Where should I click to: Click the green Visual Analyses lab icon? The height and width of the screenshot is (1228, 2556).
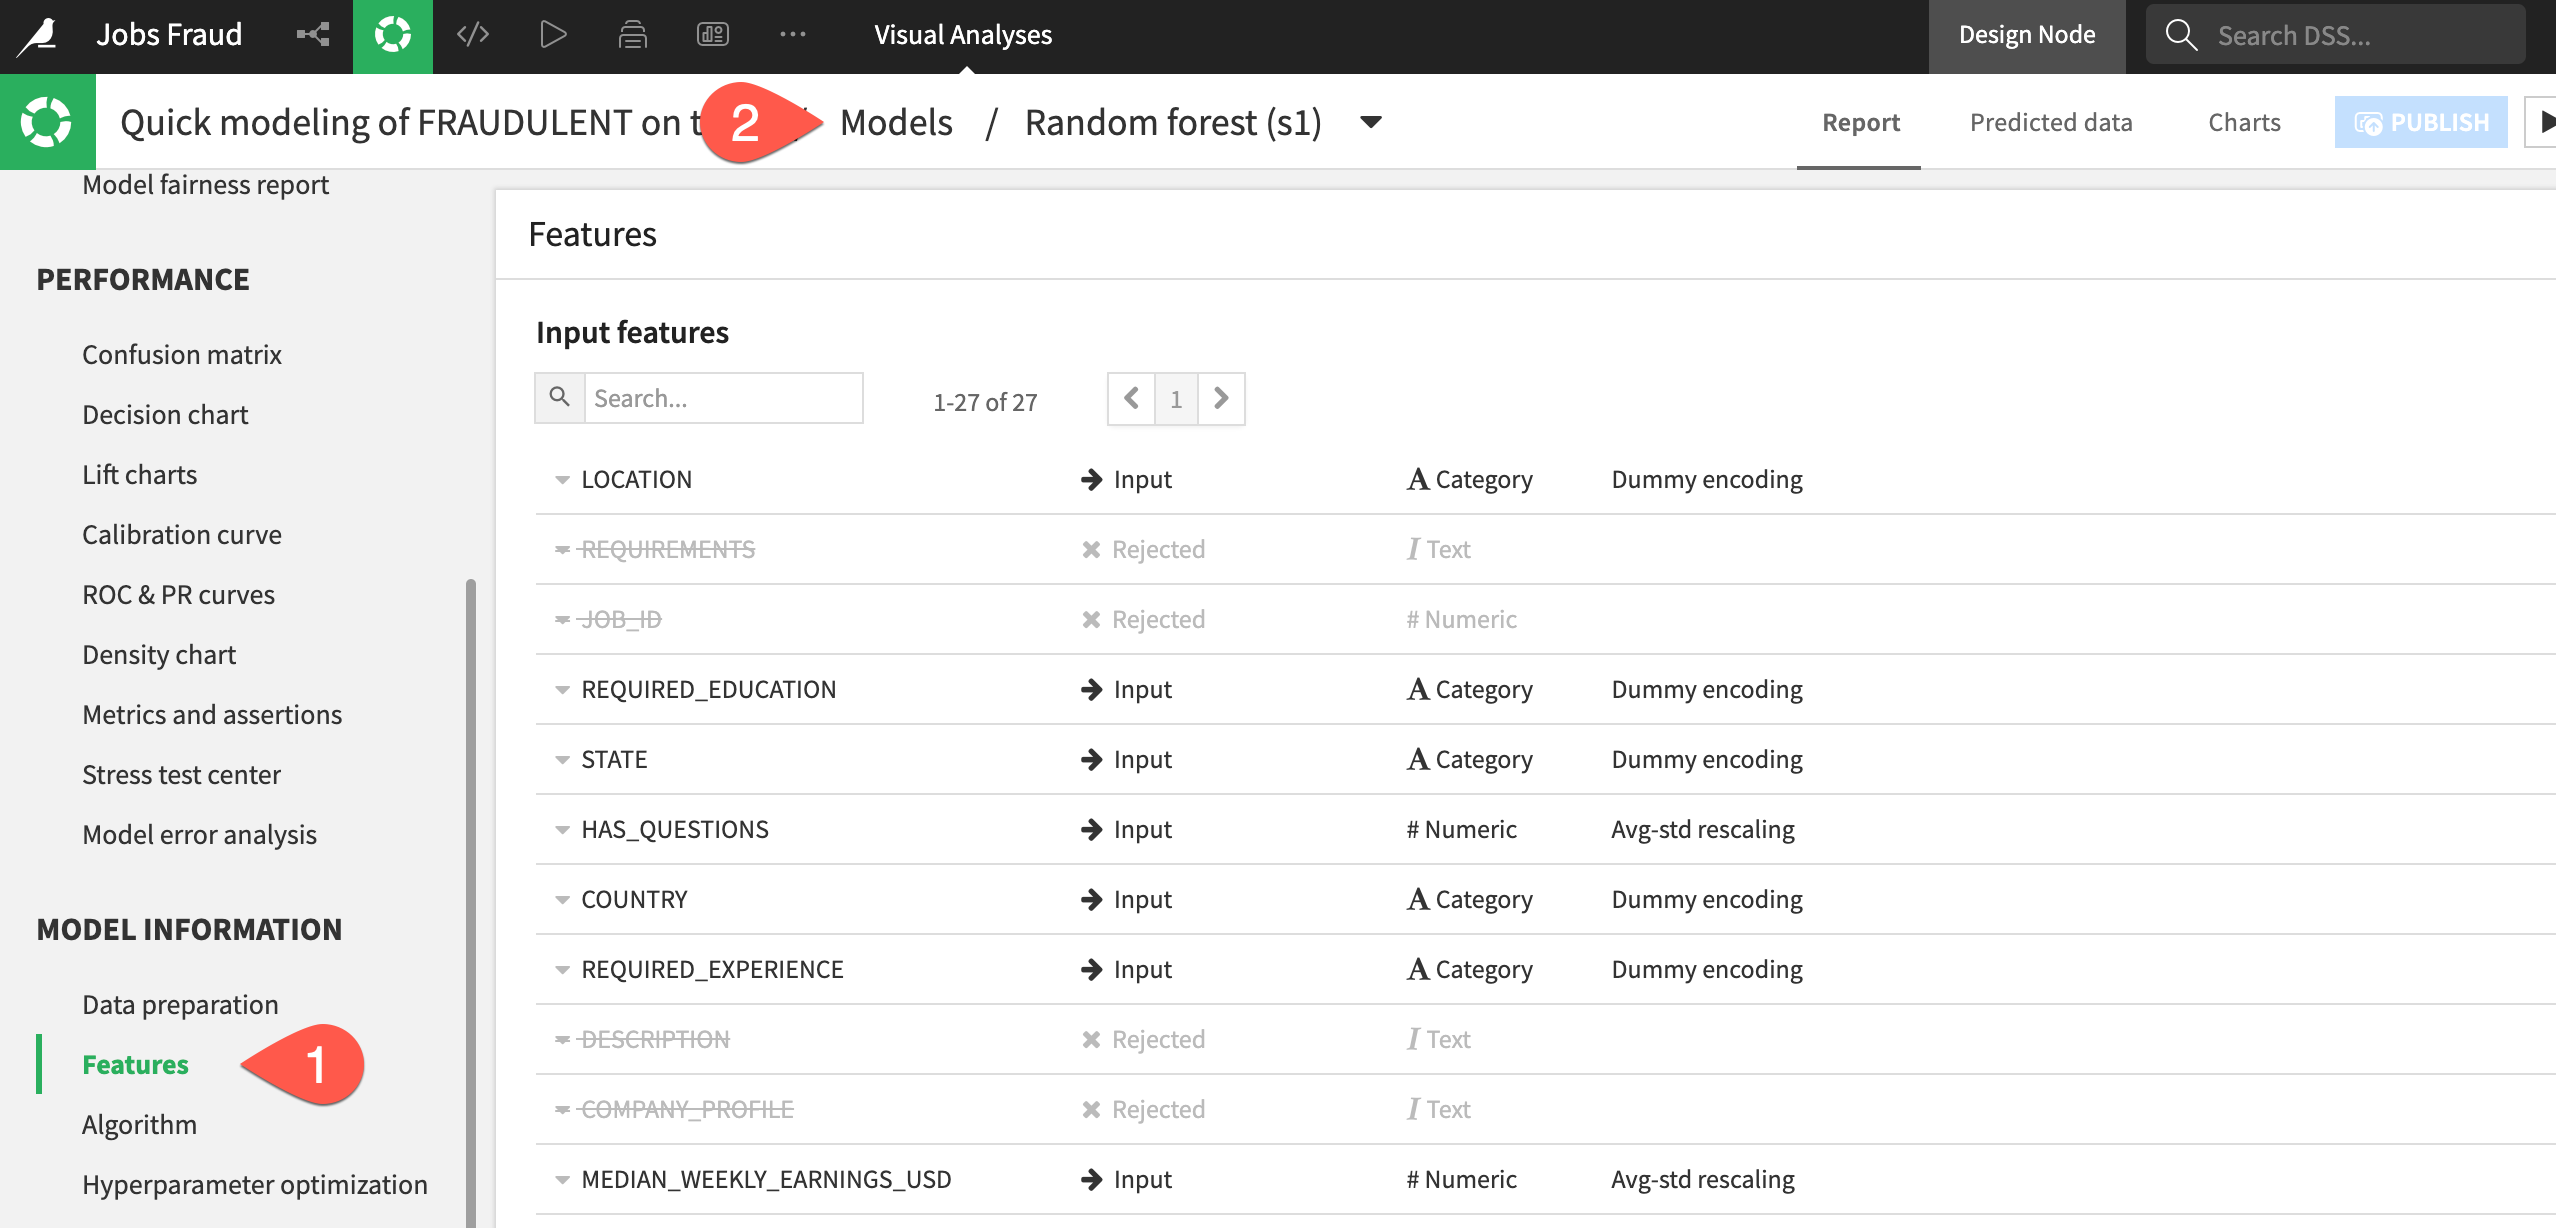[x=392, y=36]
